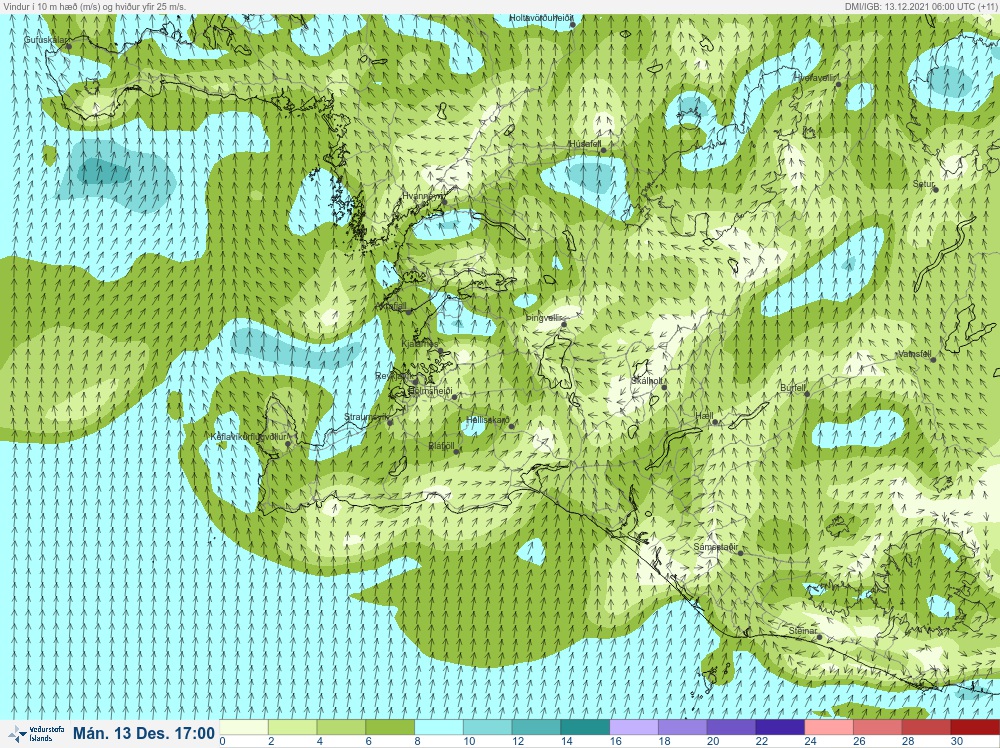
Task: Click the 16–18 m/s lavender legend swatch
Action: [633, 728]
